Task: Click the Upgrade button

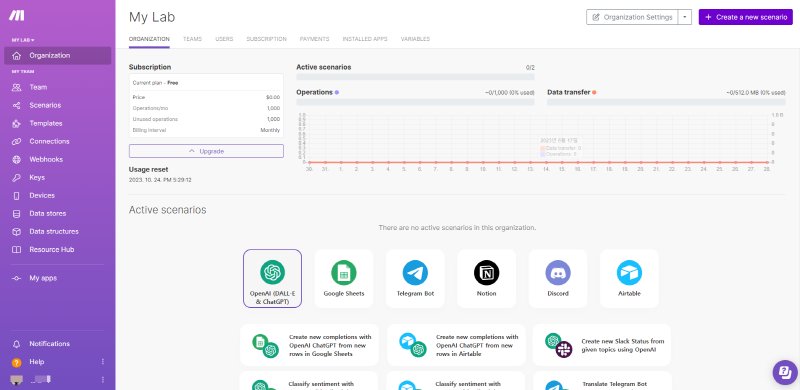Action: tap(206, 151)
